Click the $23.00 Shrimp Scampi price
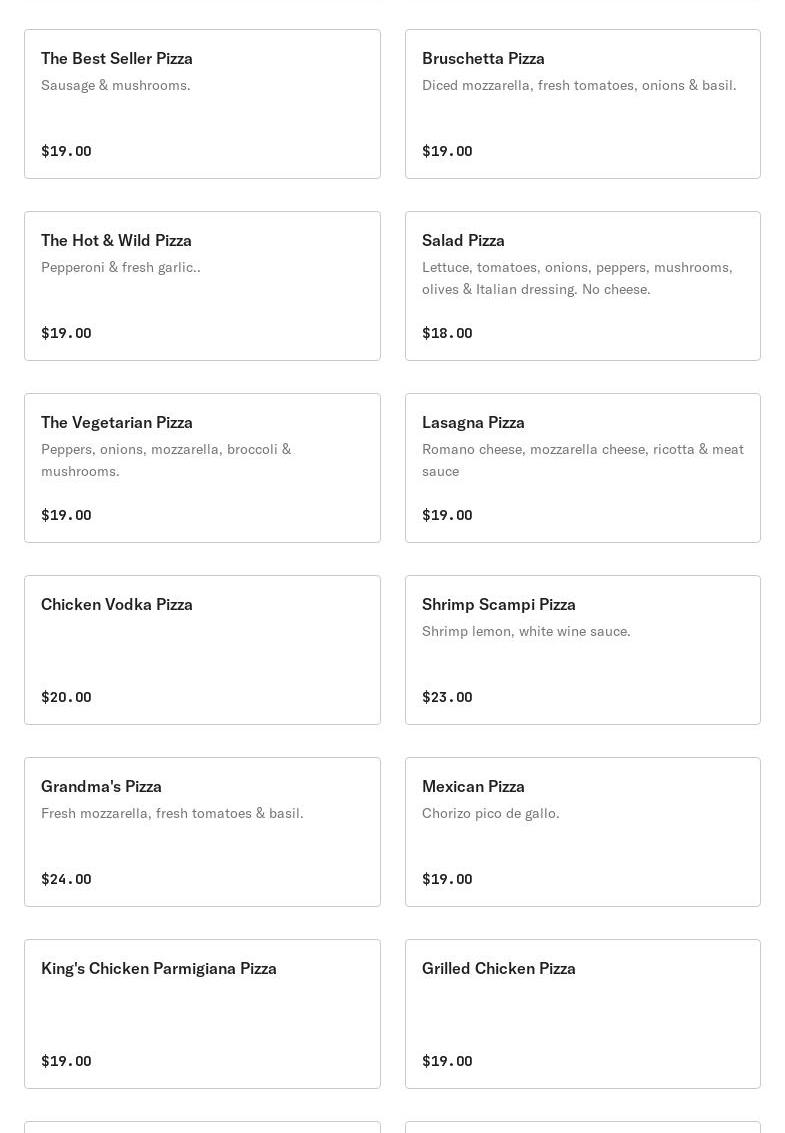This screenshot has width=785, height=1133. point(447,697)
